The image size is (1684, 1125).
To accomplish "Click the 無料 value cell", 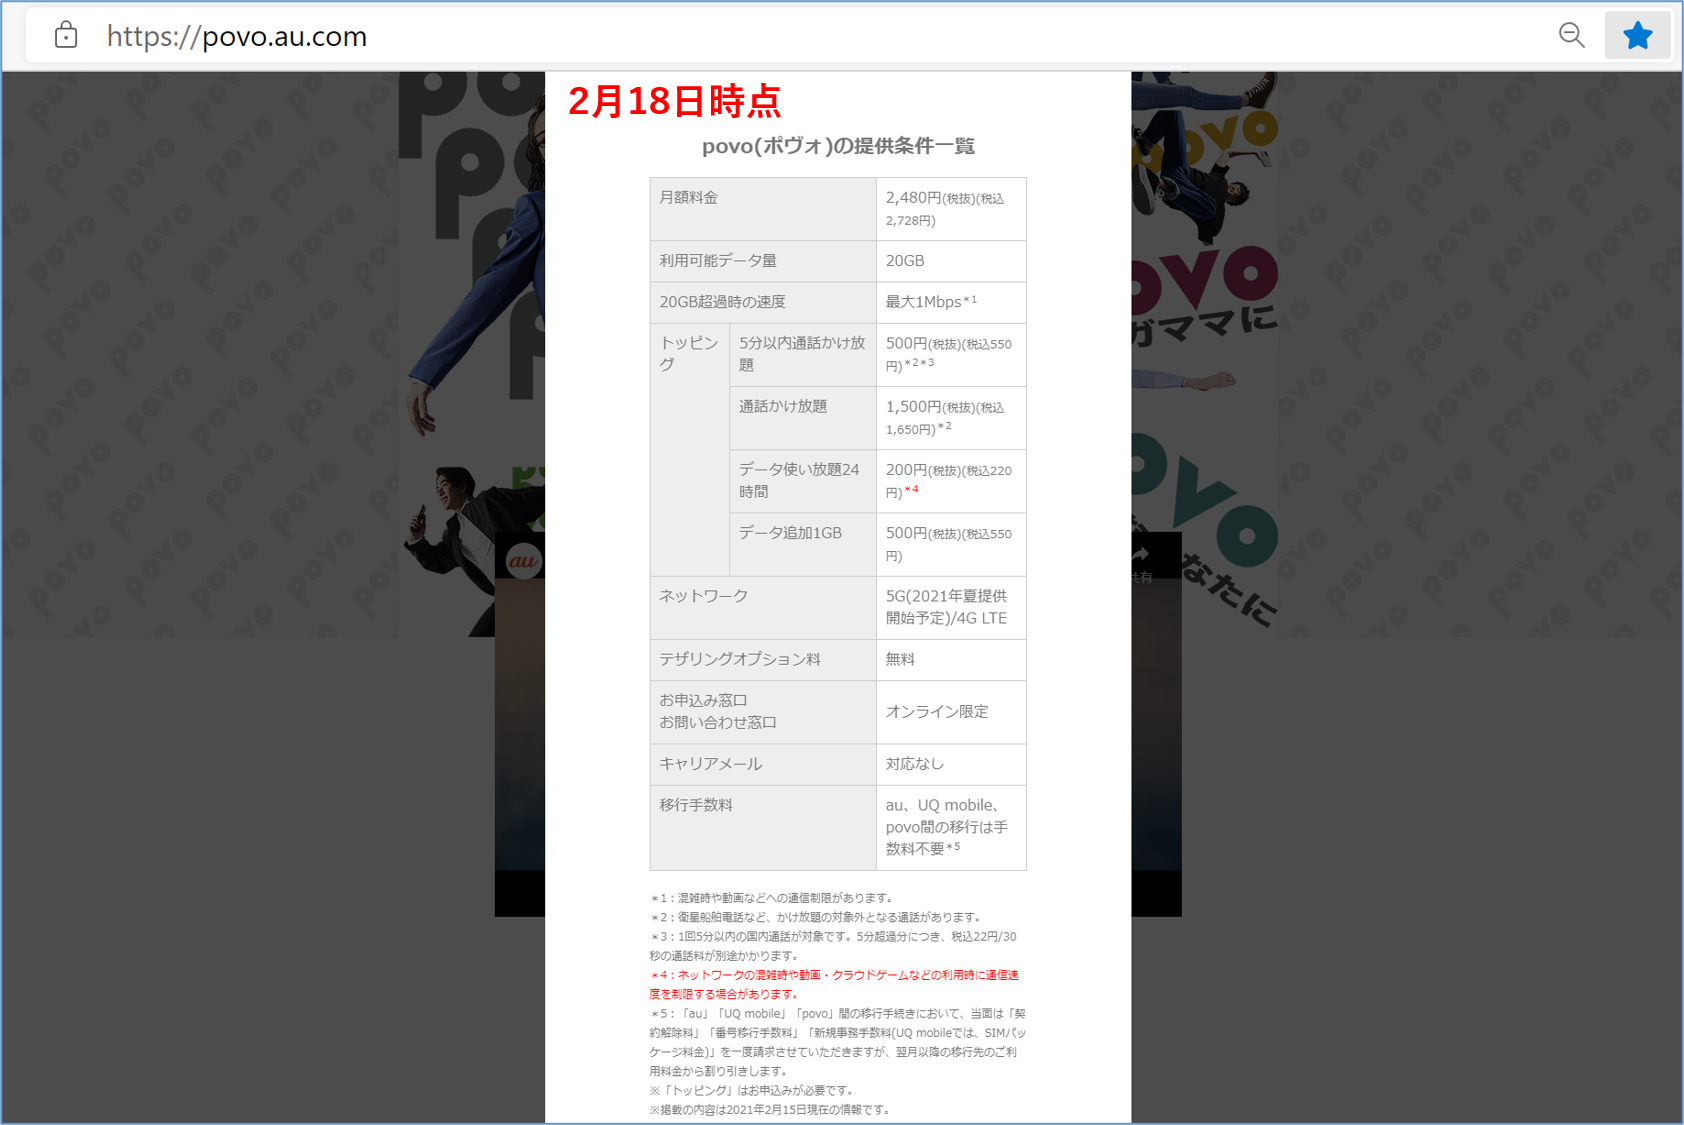I will [951, 660].
